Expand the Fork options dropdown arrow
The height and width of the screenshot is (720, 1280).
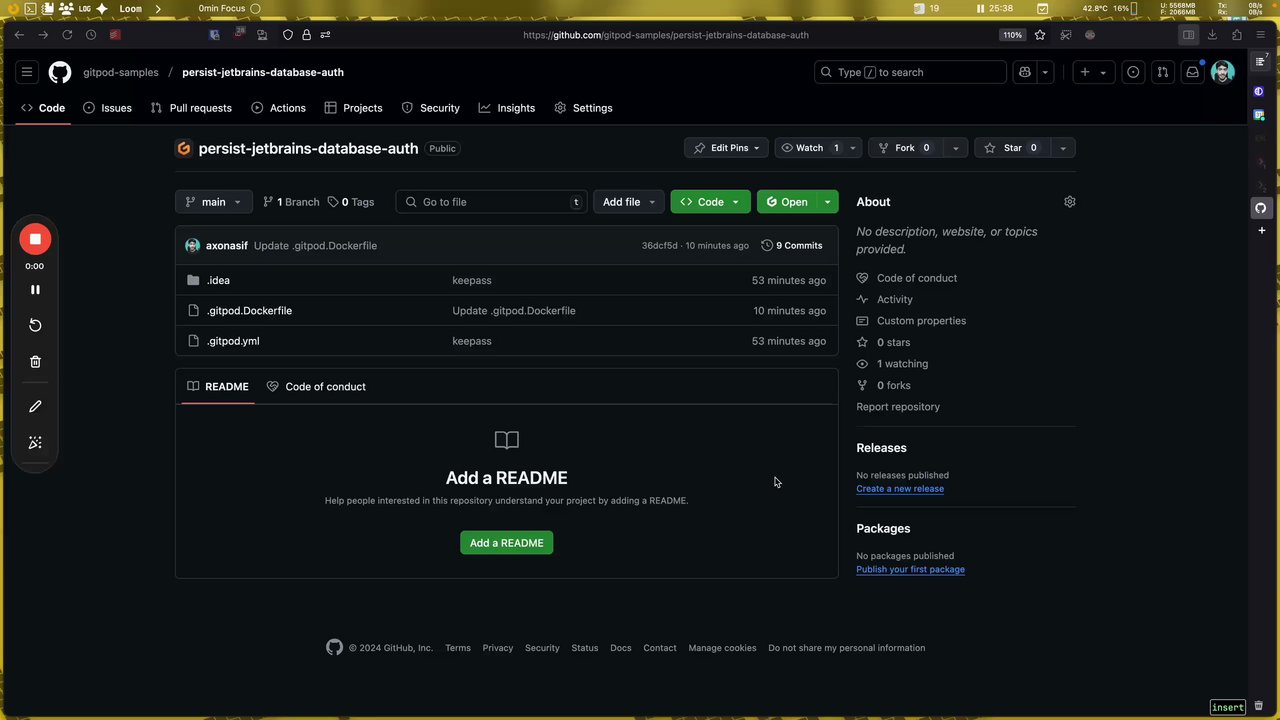(956, 148)
